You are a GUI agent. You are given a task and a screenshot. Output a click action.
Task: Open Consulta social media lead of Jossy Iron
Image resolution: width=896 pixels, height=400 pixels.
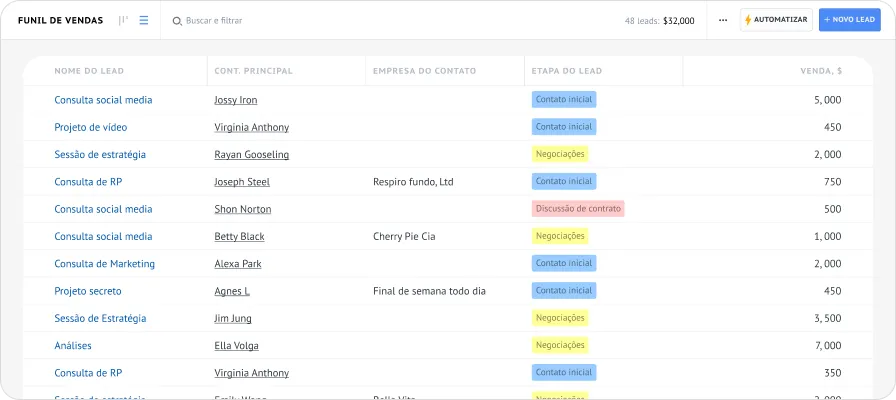103,99
